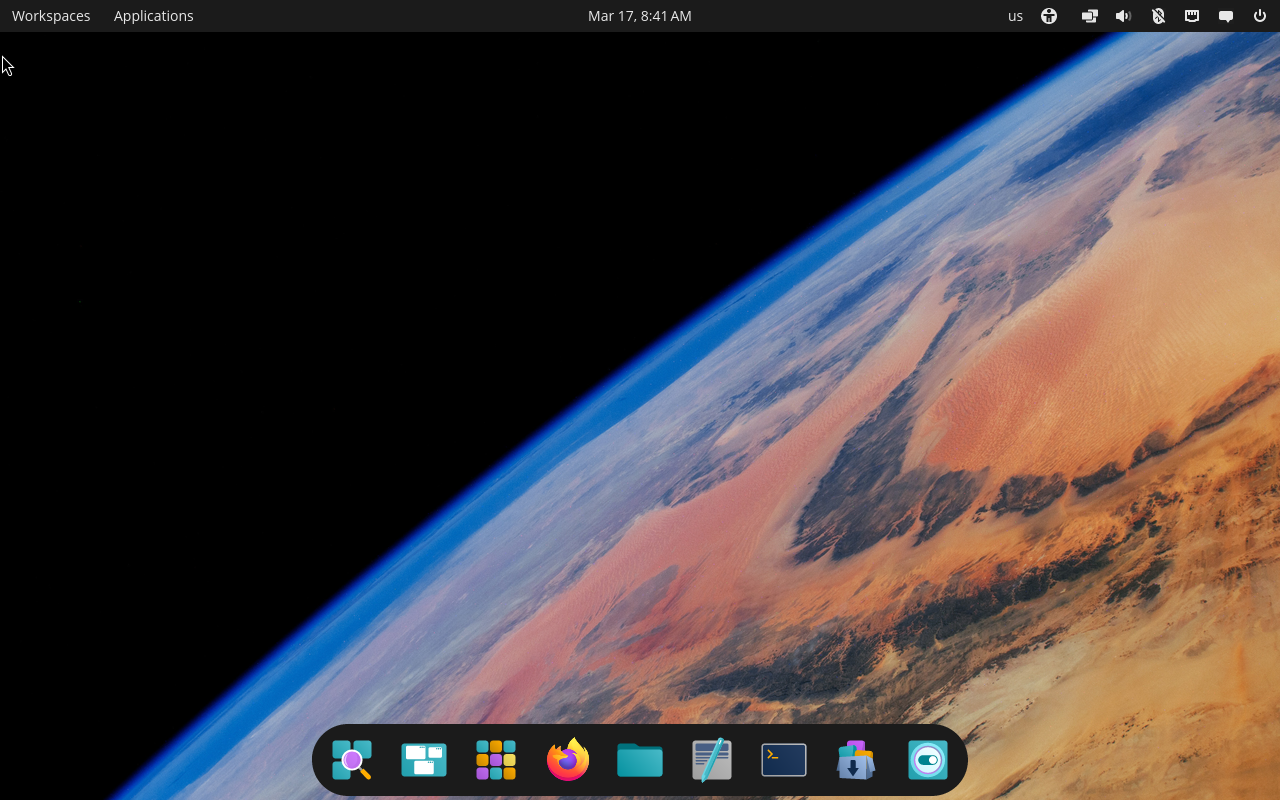Open the date and time calendar
Screen dimensions: 1280x800
640,16
